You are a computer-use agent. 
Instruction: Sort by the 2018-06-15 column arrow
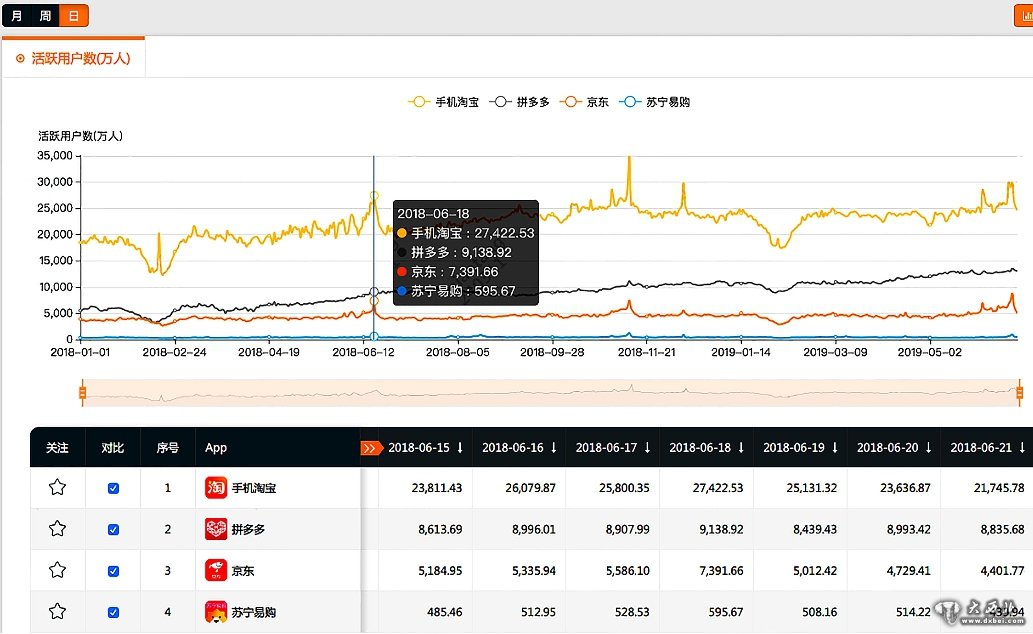(460, 448)
